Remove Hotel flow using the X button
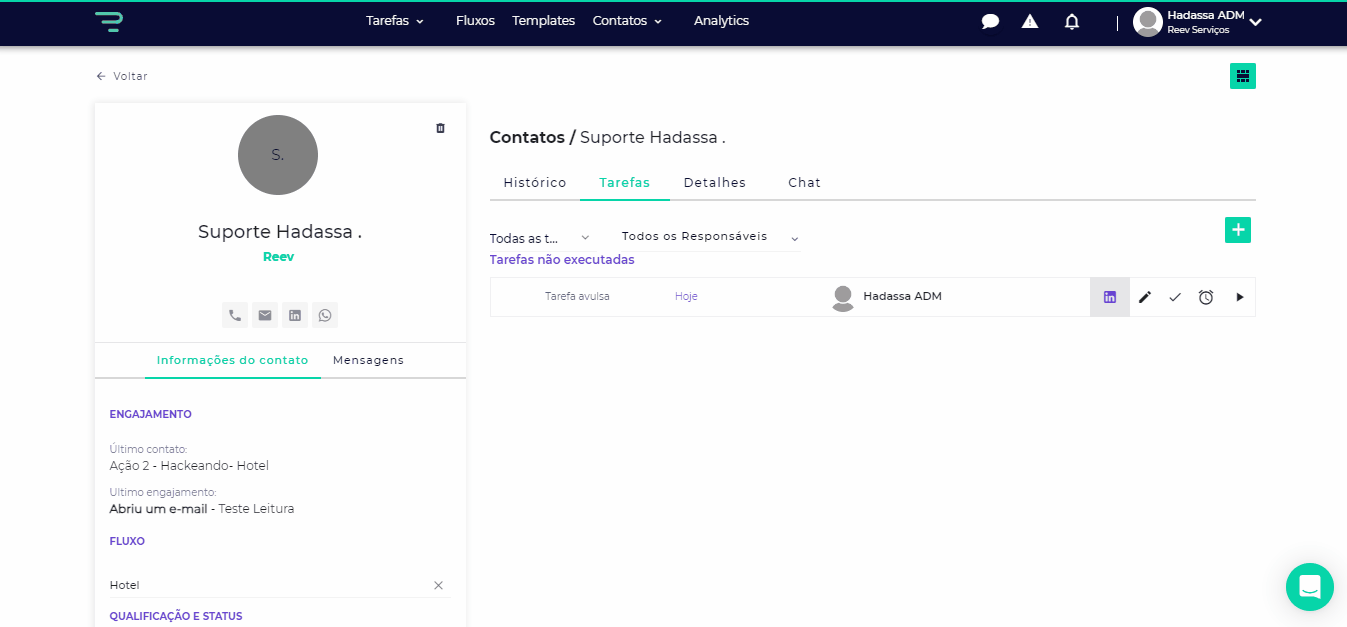 click(438, 585)
